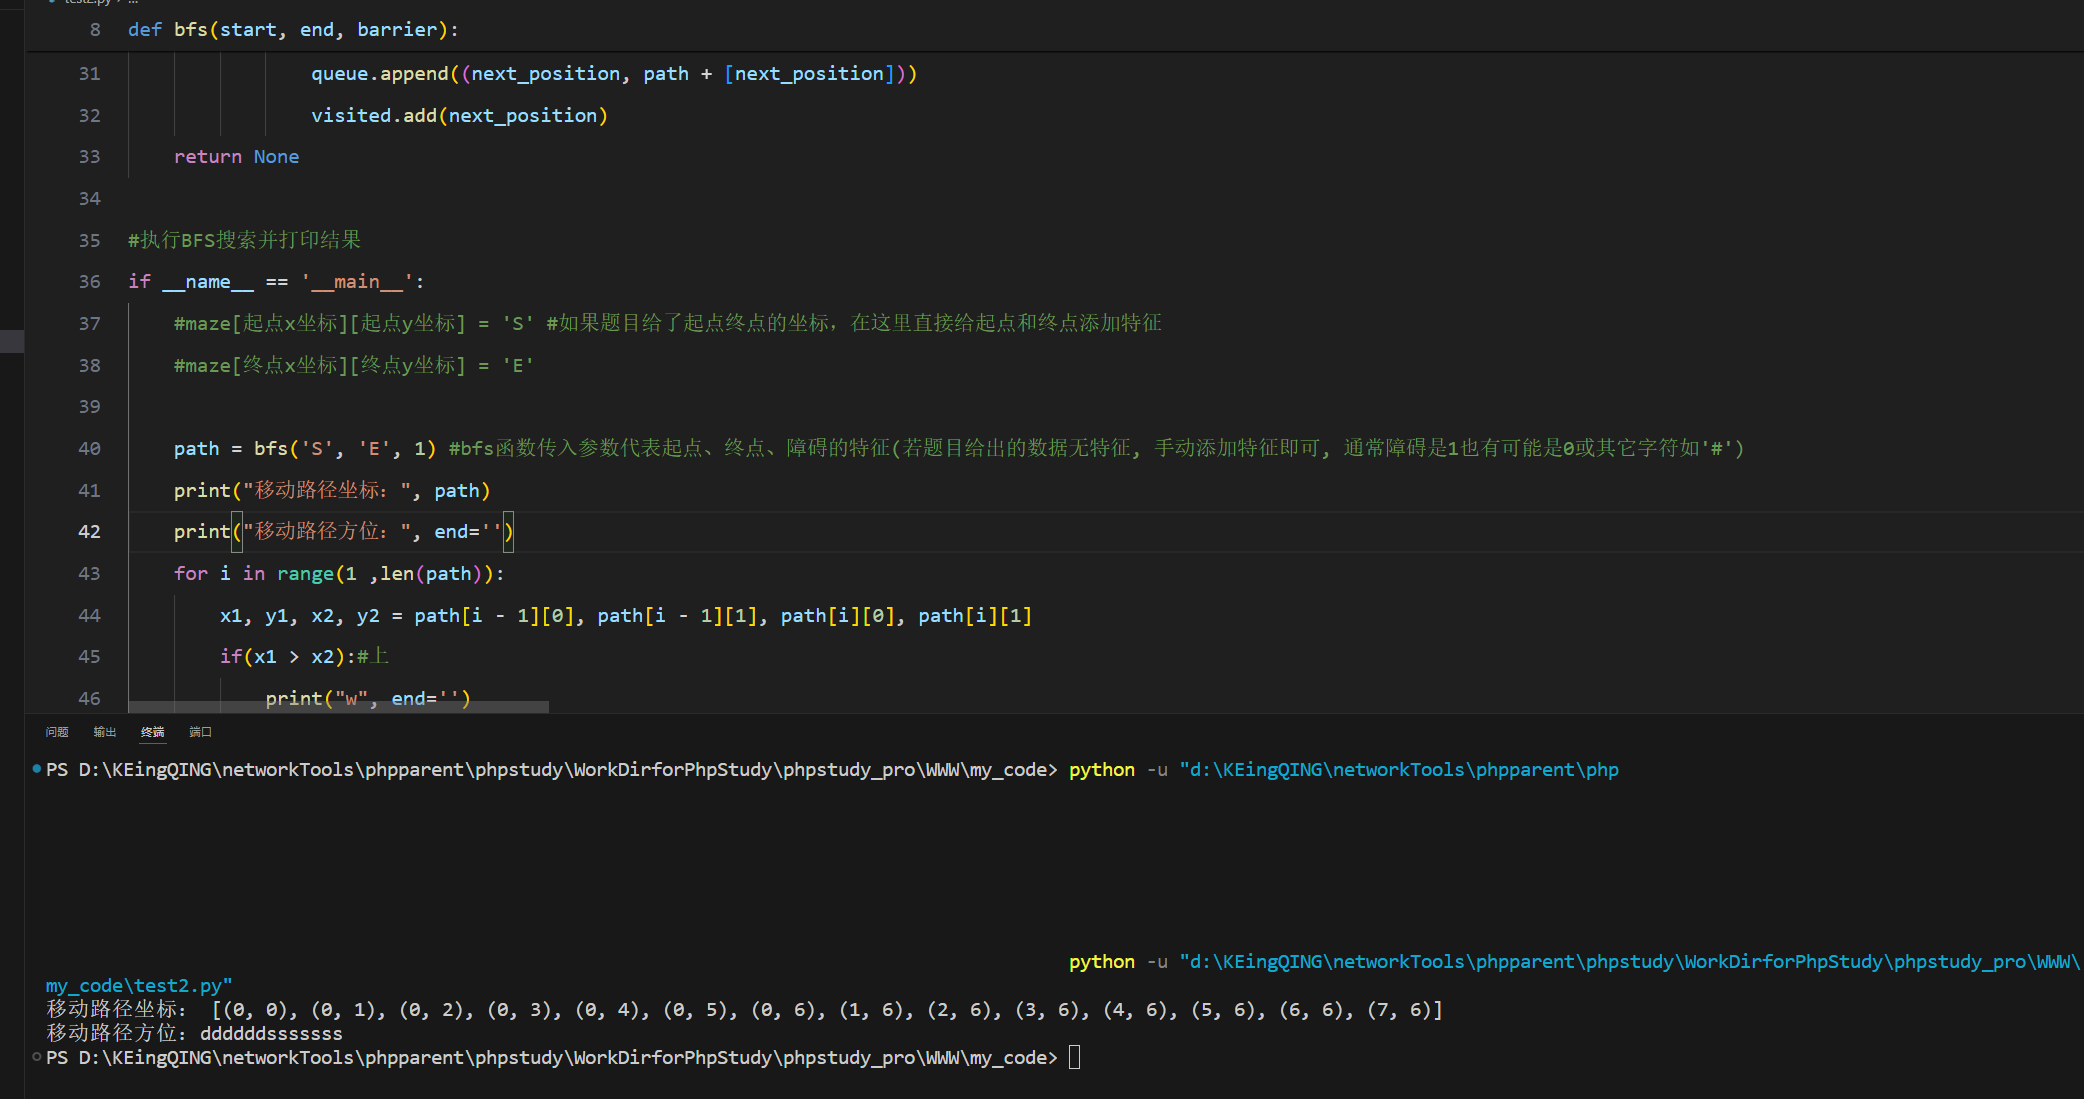Click the print 移动路径坐标 line
The width and height of the screenshot is (2084, 1099).
(332, 490)
